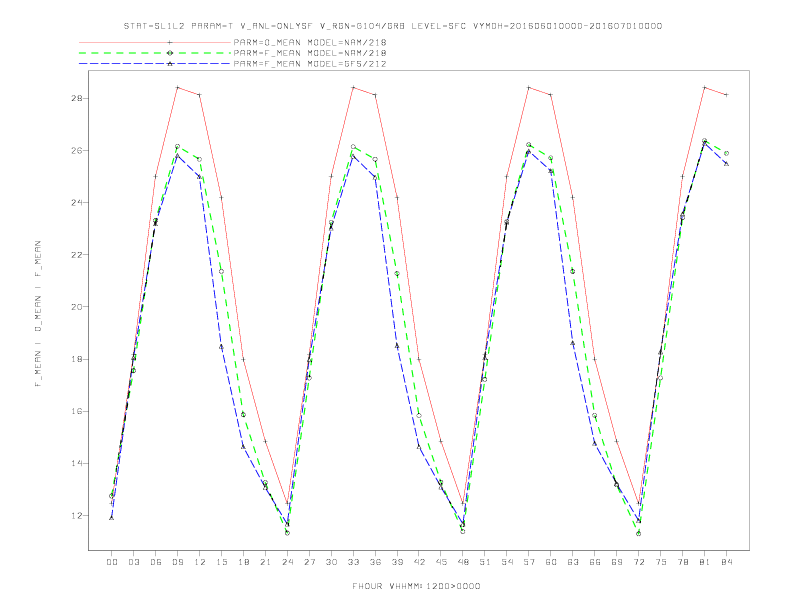
Task: Select legend entry PARM=O_MEAN MODEL=NAM/218
Action: pos(310,42)
